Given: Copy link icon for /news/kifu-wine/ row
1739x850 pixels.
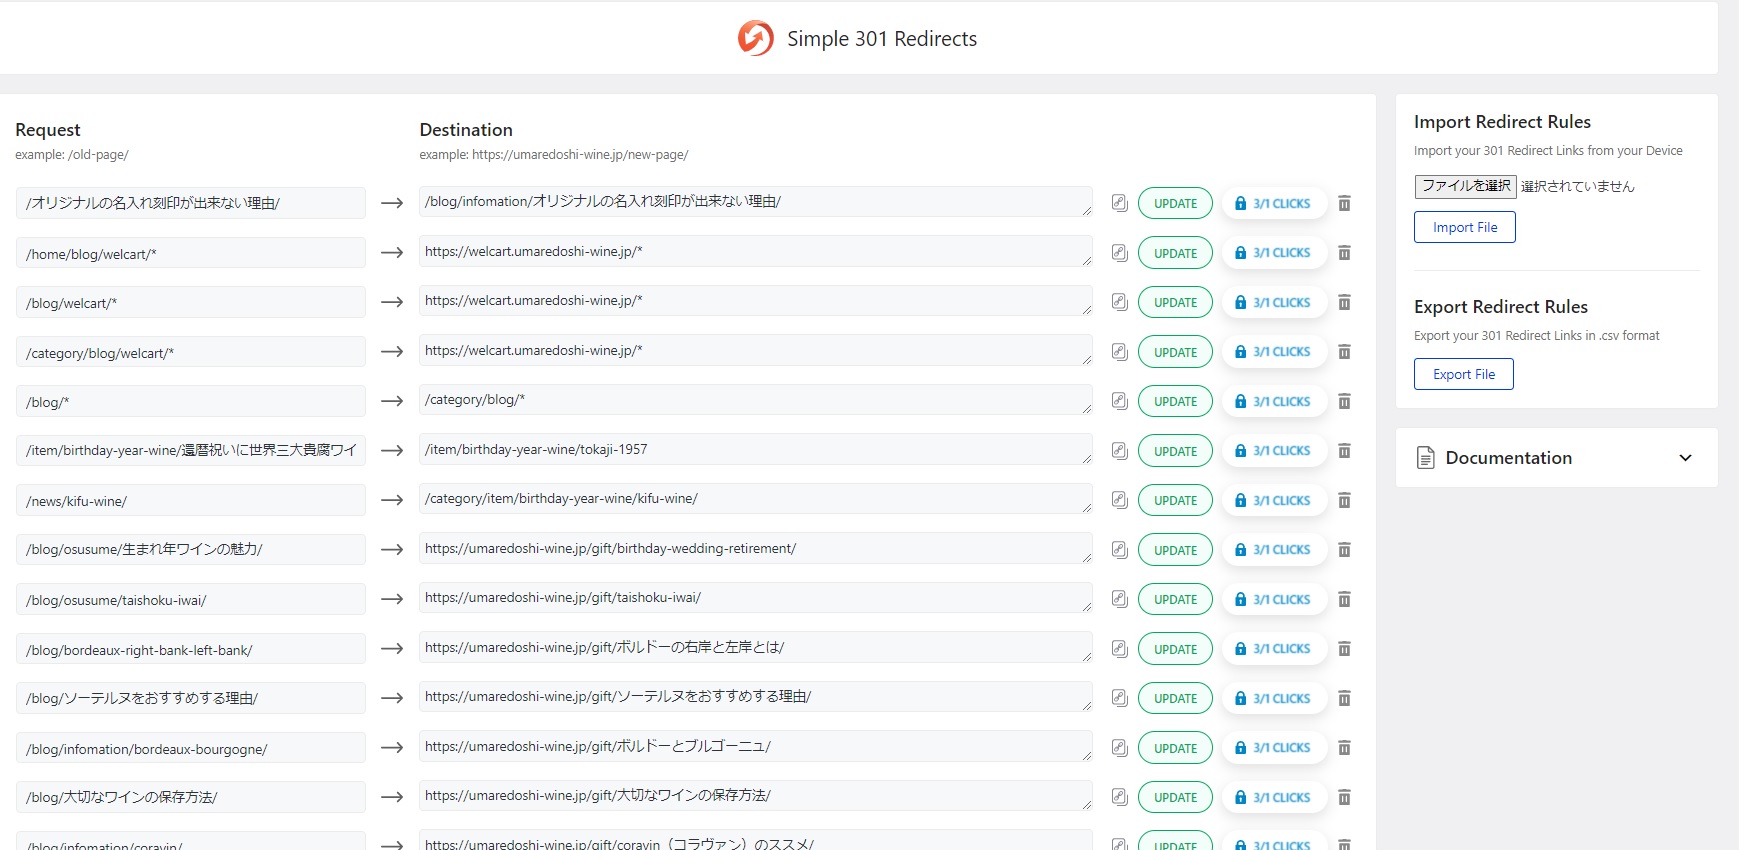Looking at the screenshot, I should tap(1120, 500).
